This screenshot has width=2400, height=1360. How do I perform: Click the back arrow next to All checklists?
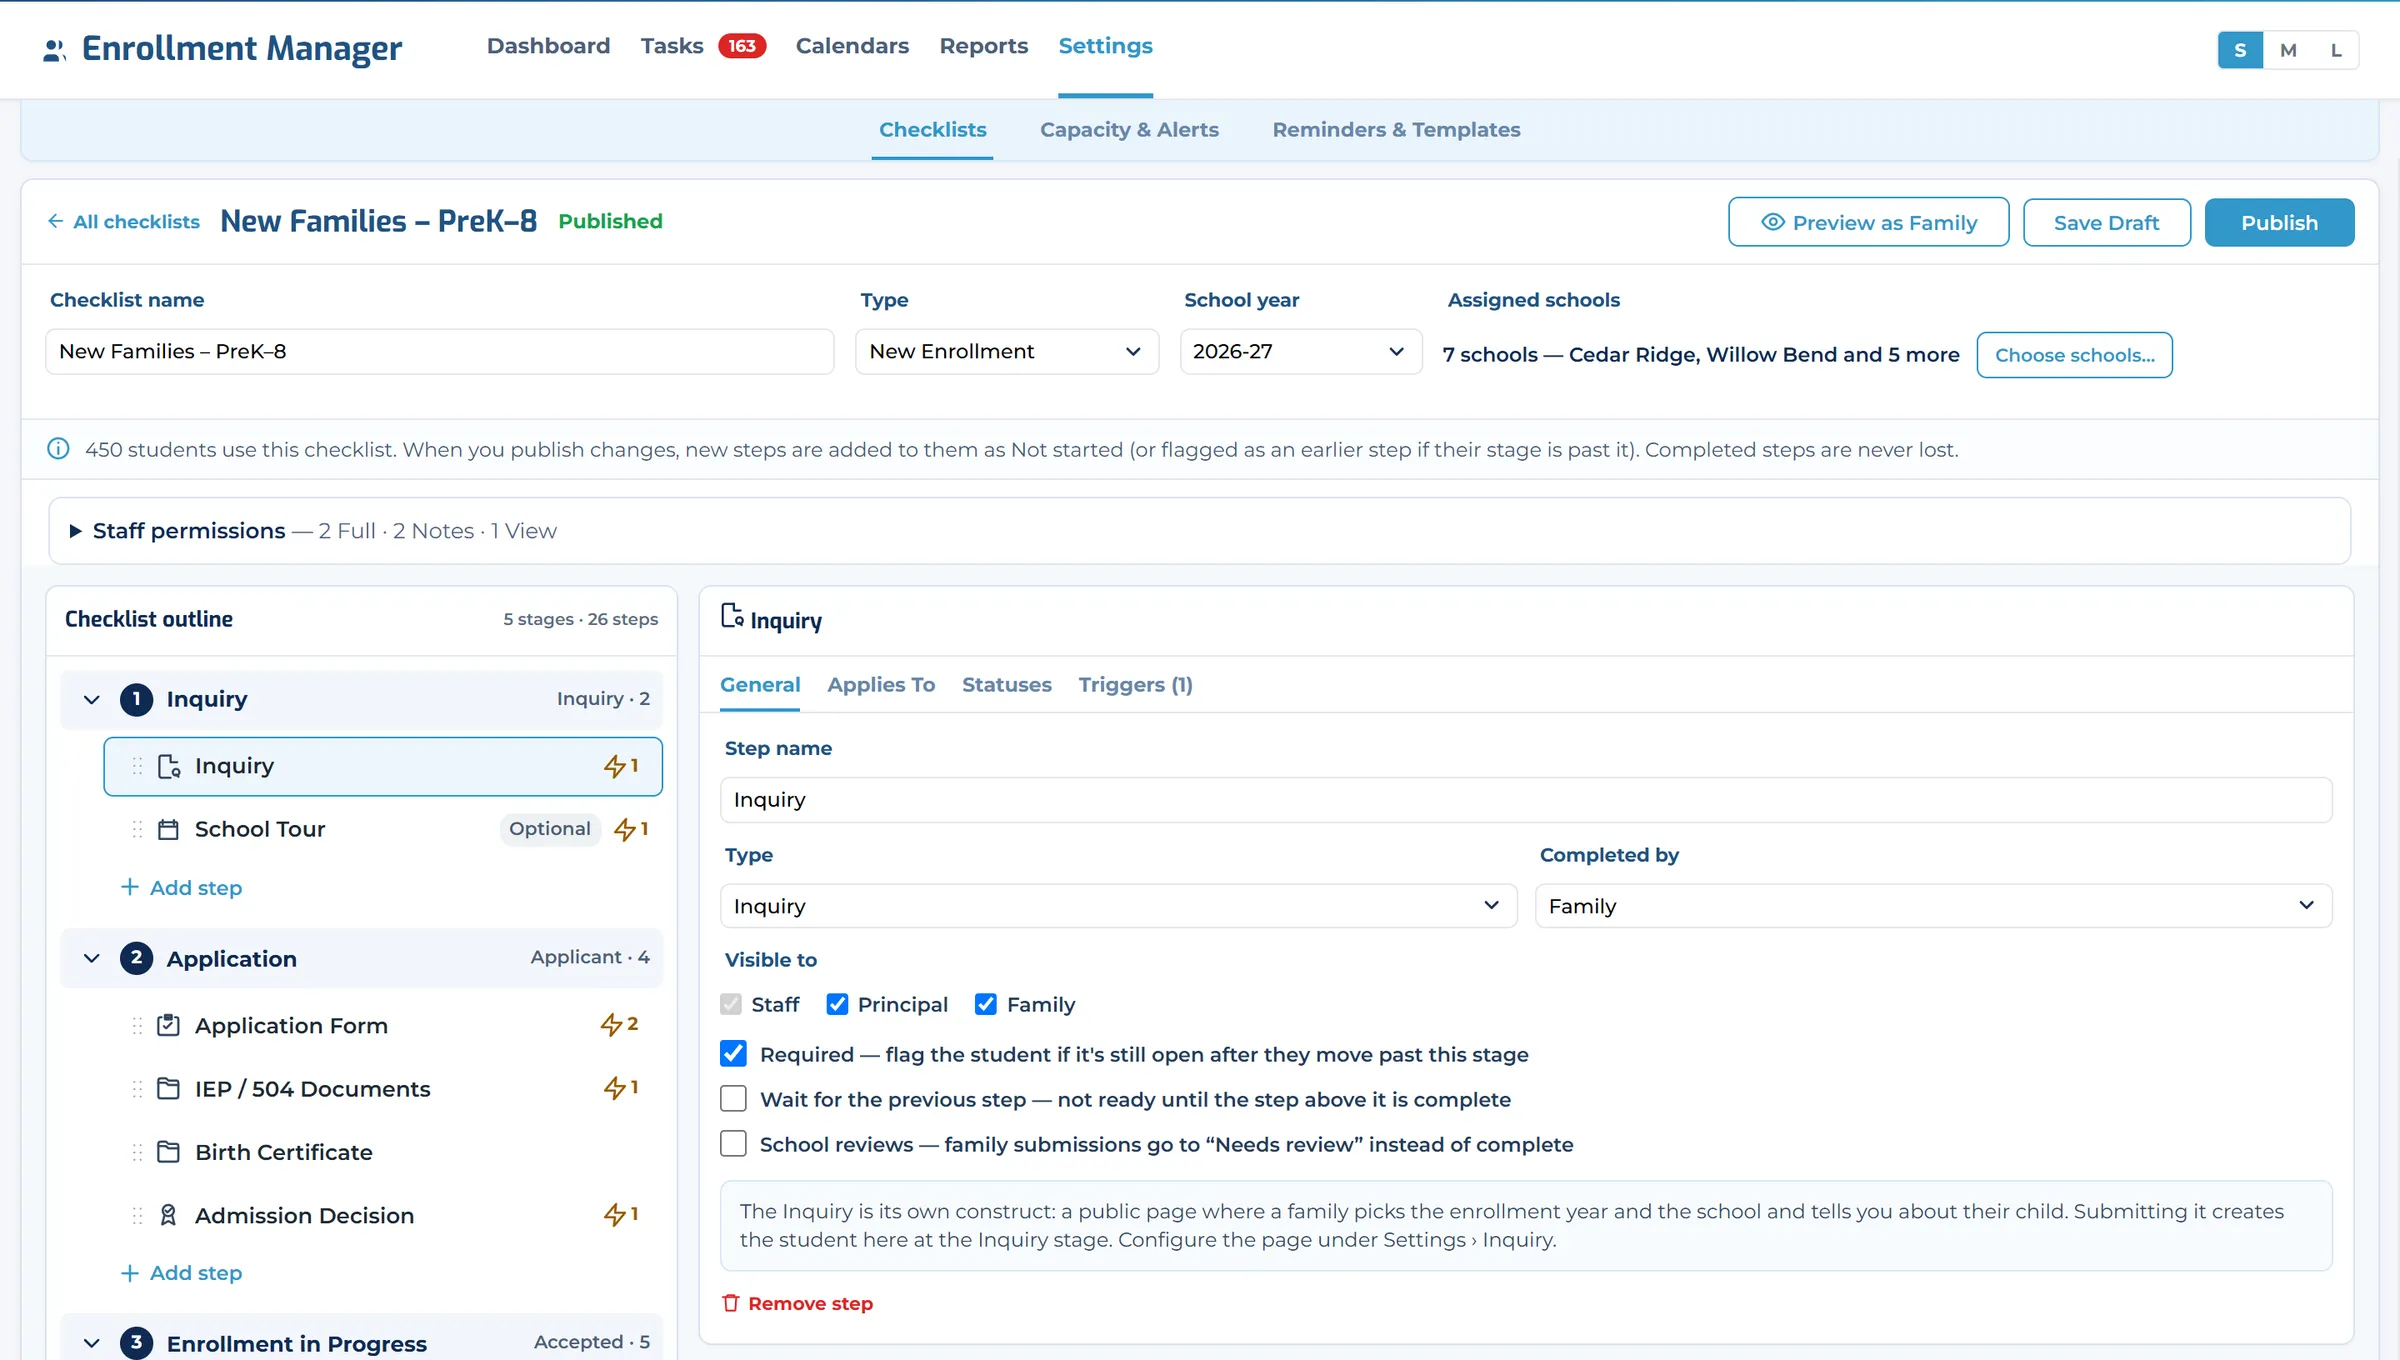click(56, 221)
